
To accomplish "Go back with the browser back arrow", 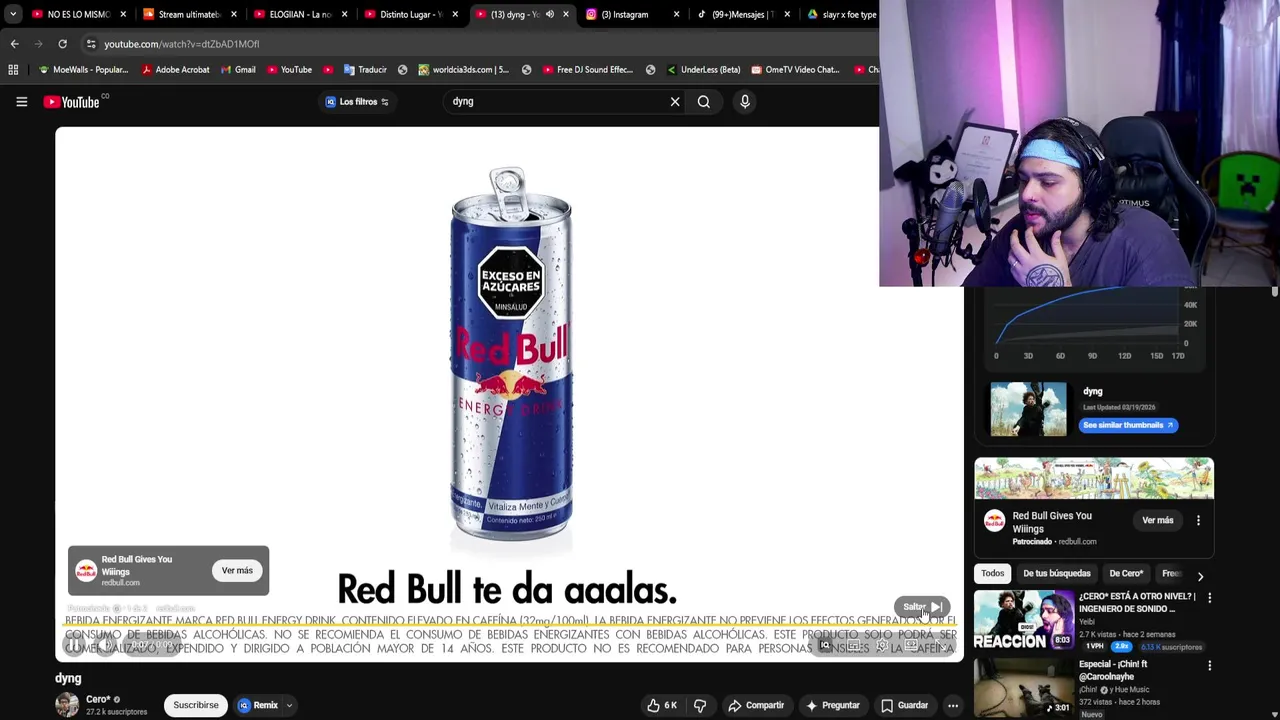I will point(14,44).
